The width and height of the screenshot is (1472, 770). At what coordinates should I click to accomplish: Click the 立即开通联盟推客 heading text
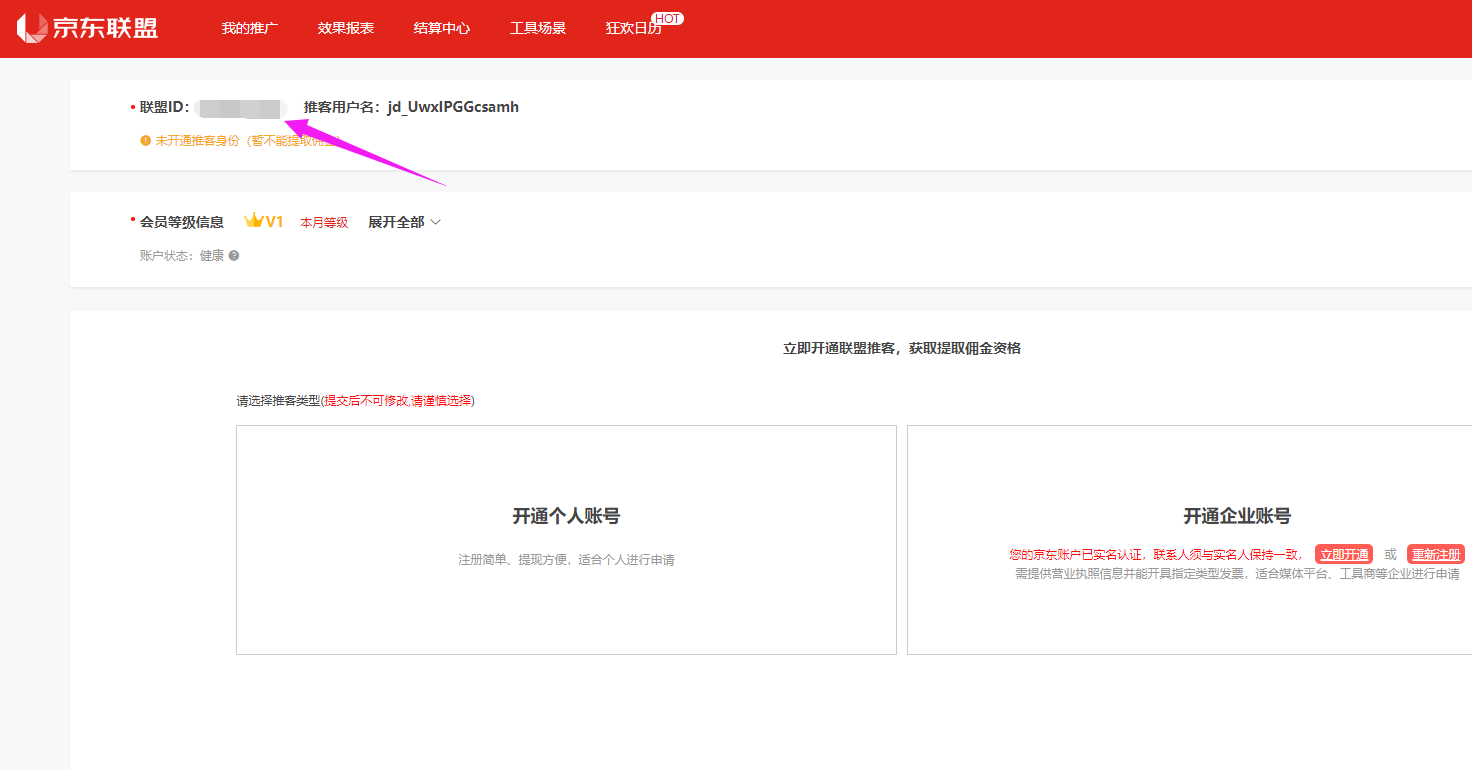pyautogui.click(x=902, y=348)
